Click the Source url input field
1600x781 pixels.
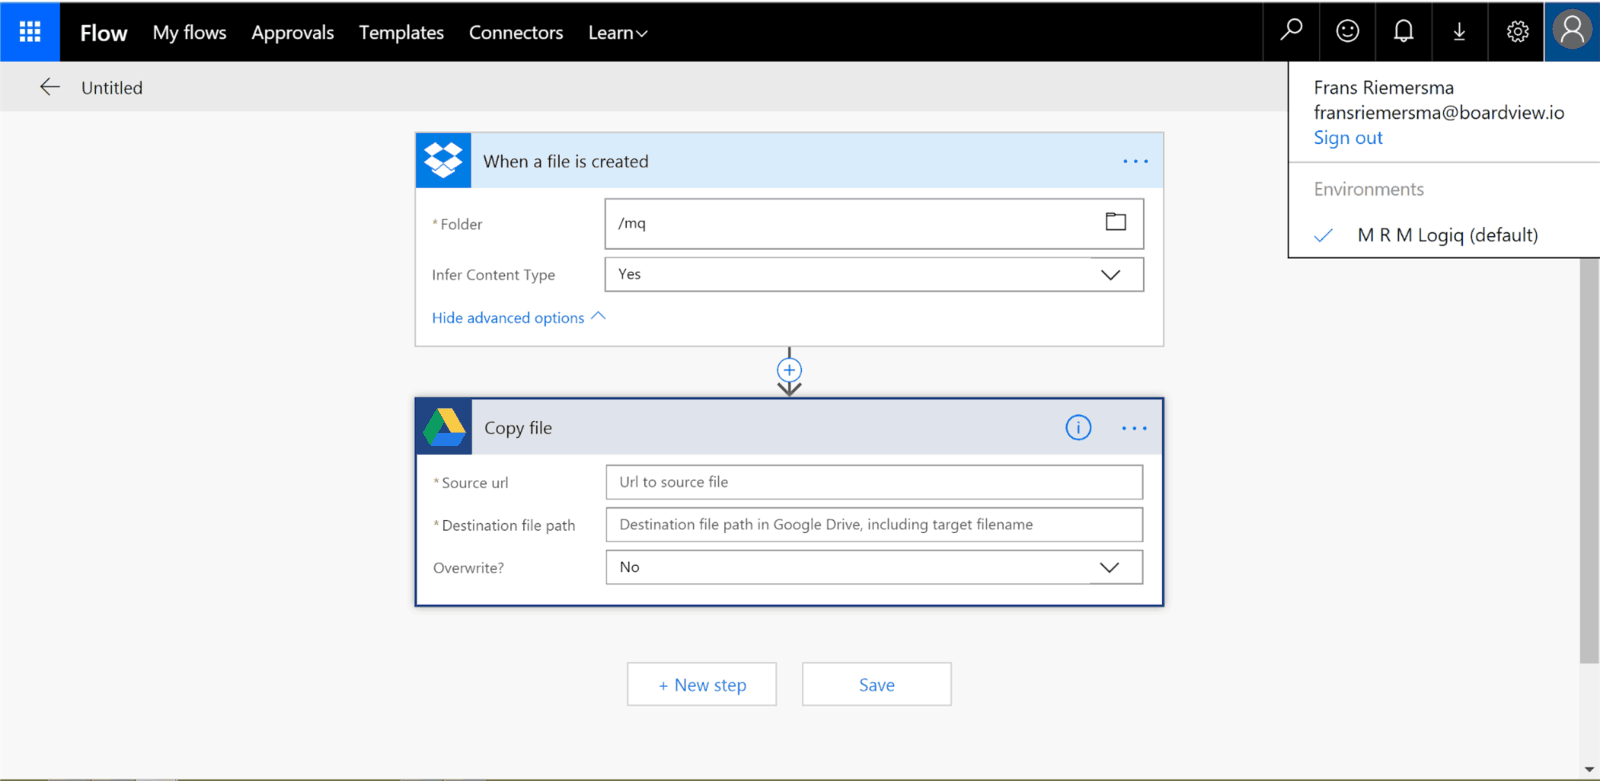[874, 482]
